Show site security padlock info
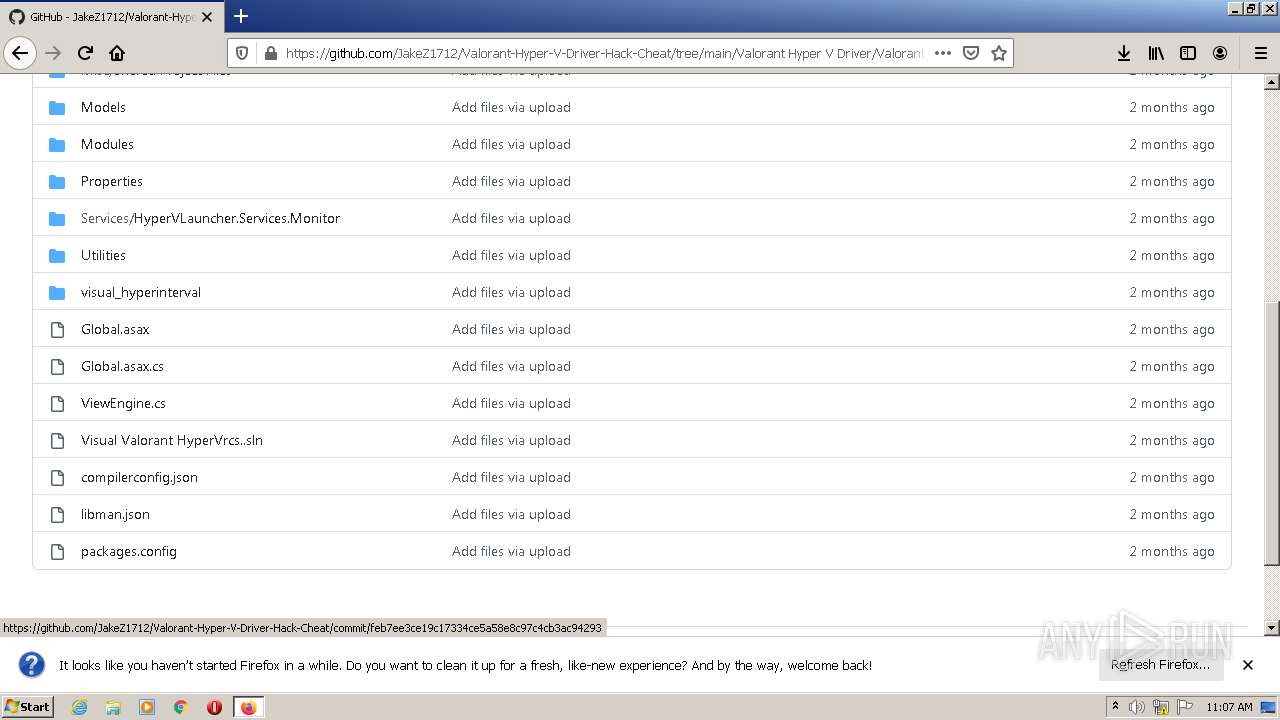Viewport: 1280px width, 720px height. click(269, 53)
